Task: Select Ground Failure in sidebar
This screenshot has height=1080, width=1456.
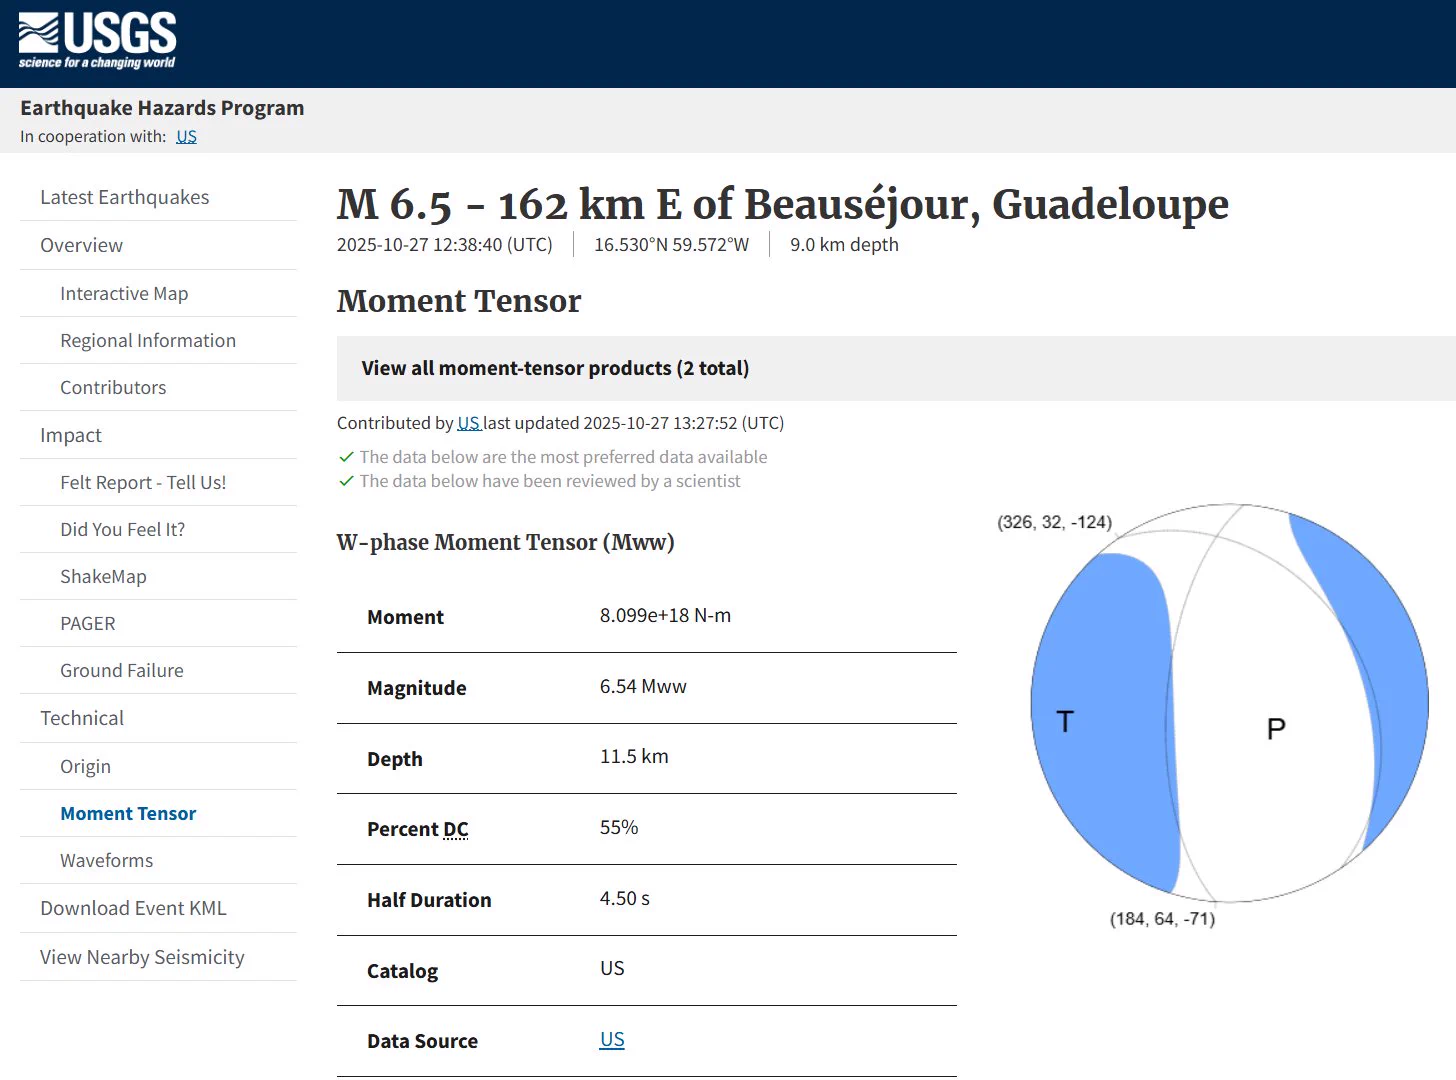Action: (x=122, y=670)
